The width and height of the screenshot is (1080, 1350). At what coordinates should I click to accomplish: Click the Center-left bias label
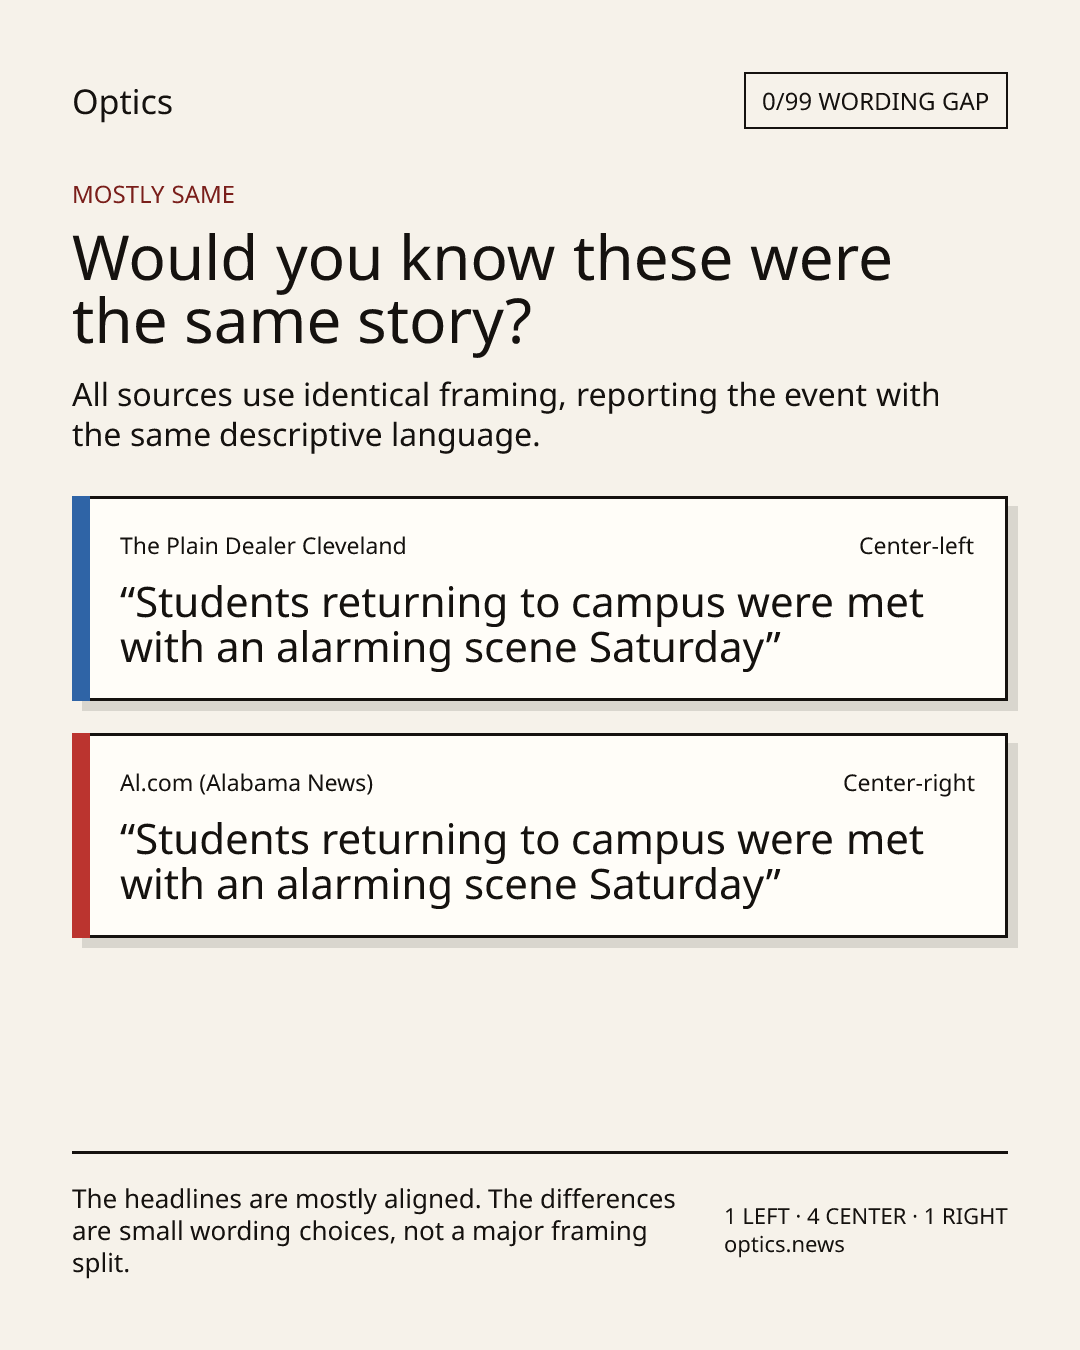(916, 546)
